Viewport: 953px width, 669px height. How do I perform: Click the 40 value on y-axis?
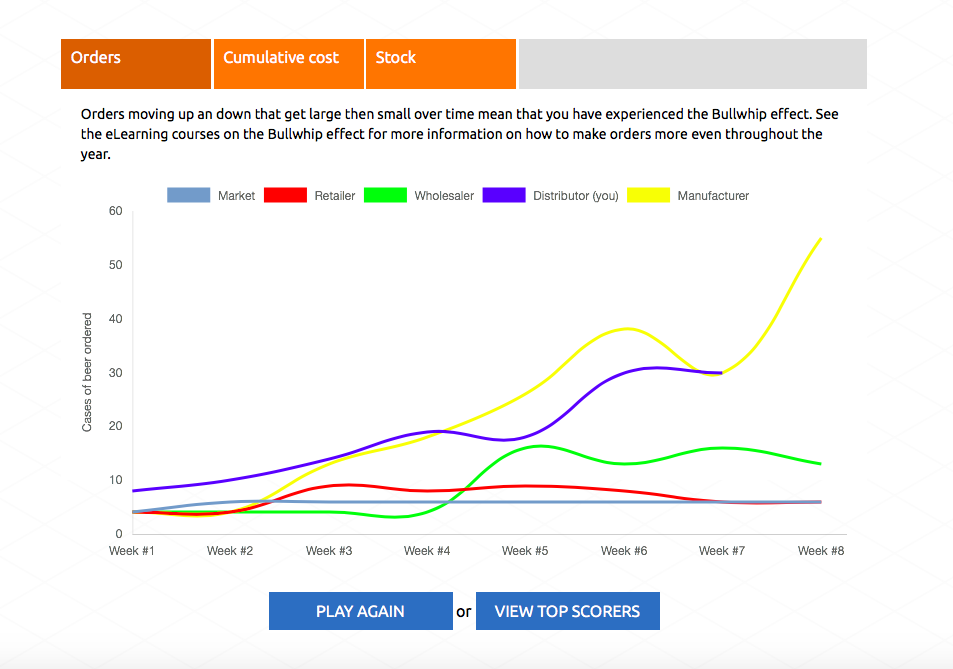pos(115,318)
